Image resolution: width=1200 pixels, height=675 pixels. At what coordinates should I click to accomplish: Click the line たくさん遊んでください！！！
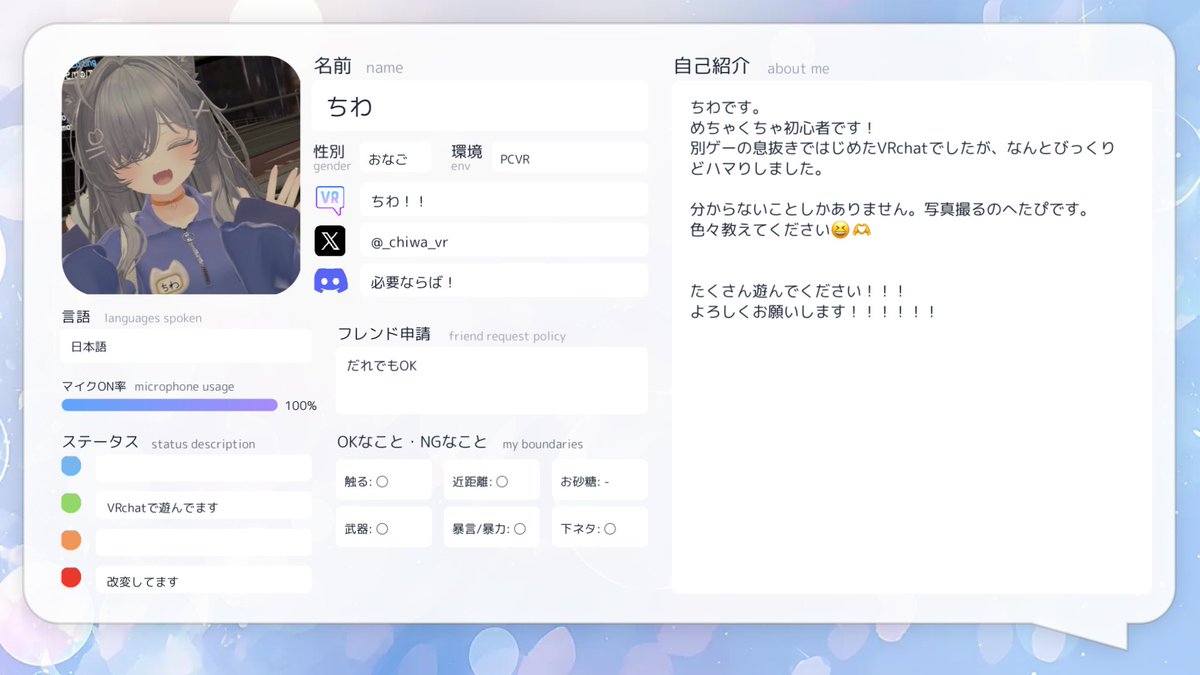[x=798, y=291]
